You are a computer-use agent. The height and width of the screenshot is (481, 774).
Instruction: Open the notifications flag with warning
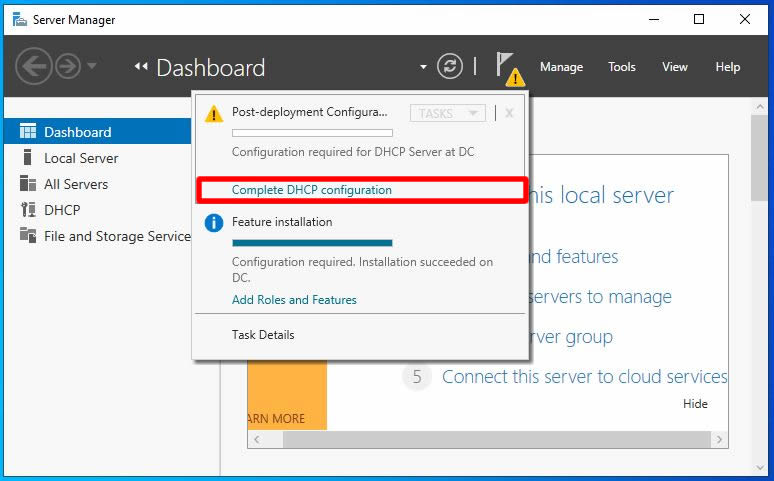pos(509,69)
